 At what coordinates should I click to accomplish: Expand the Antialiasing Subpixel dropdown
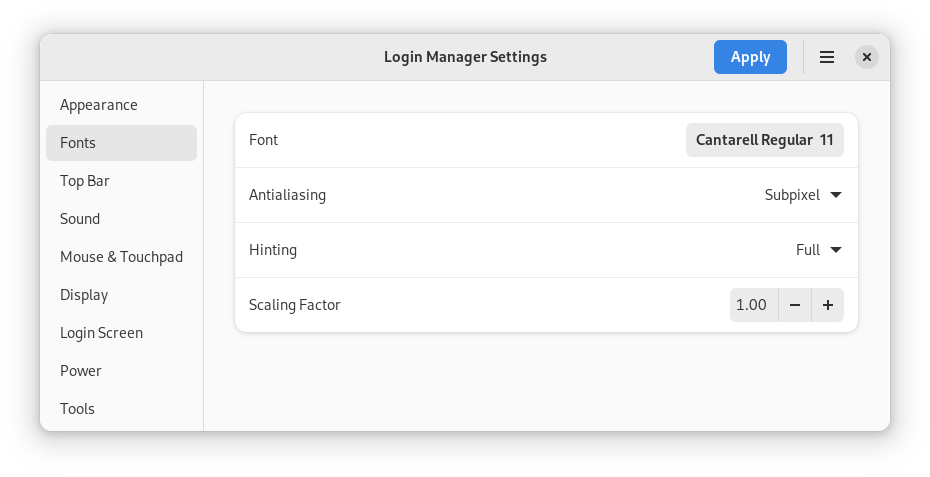pos(803,195)
